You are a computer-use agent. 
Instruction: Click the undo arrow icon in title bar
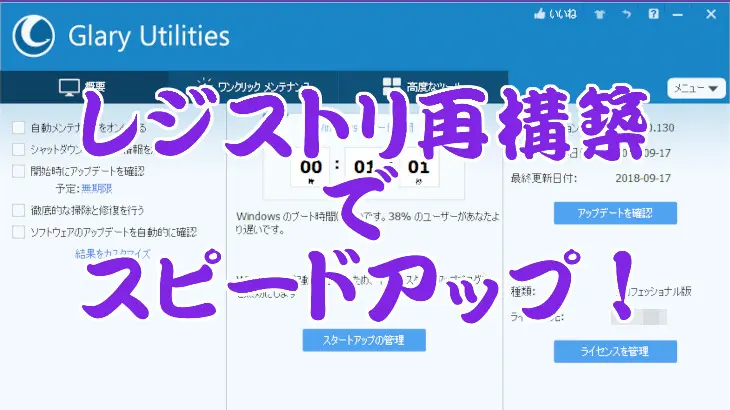(x=626, y=14)
